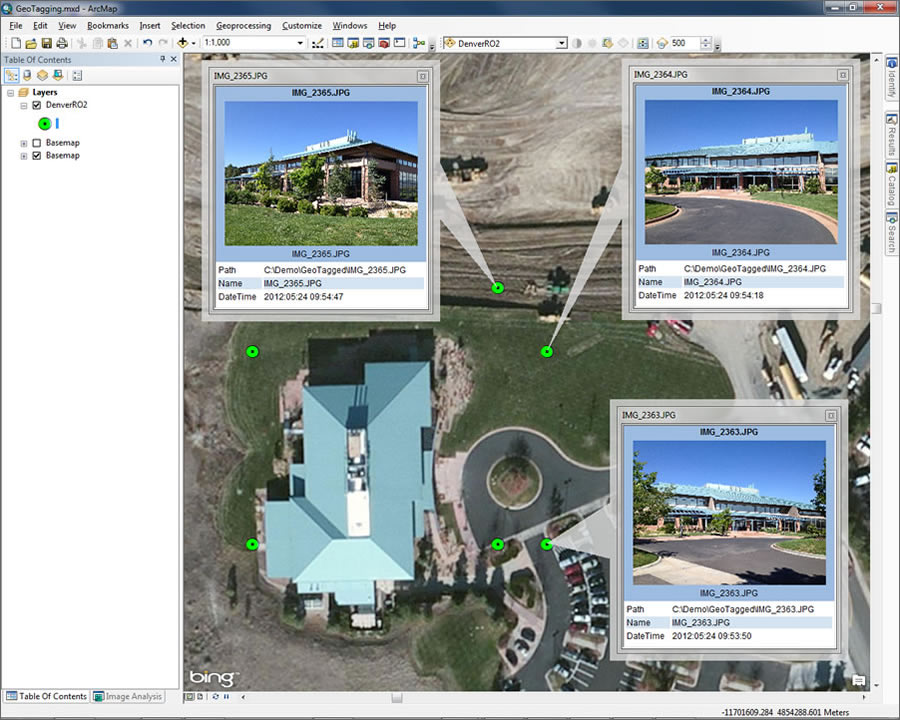The height and width of the screenshot is (720, 900).
Task: Click the Add Data button
Action: 183,43
